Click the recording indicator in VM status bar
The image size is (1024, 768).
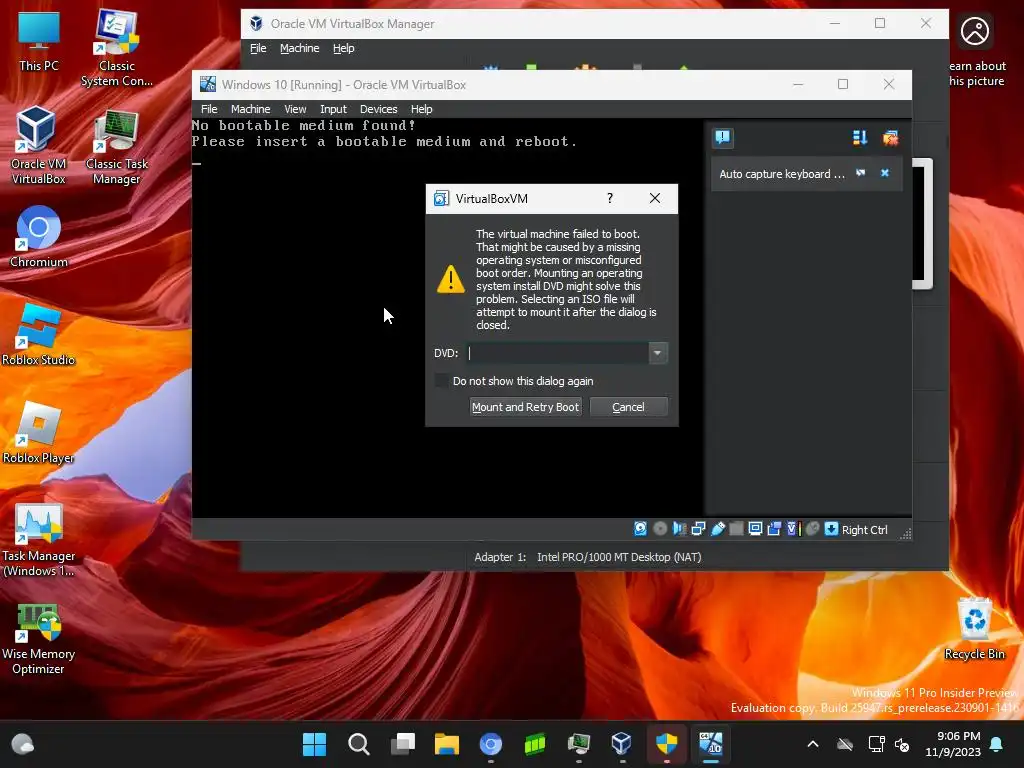pos(774,529)
